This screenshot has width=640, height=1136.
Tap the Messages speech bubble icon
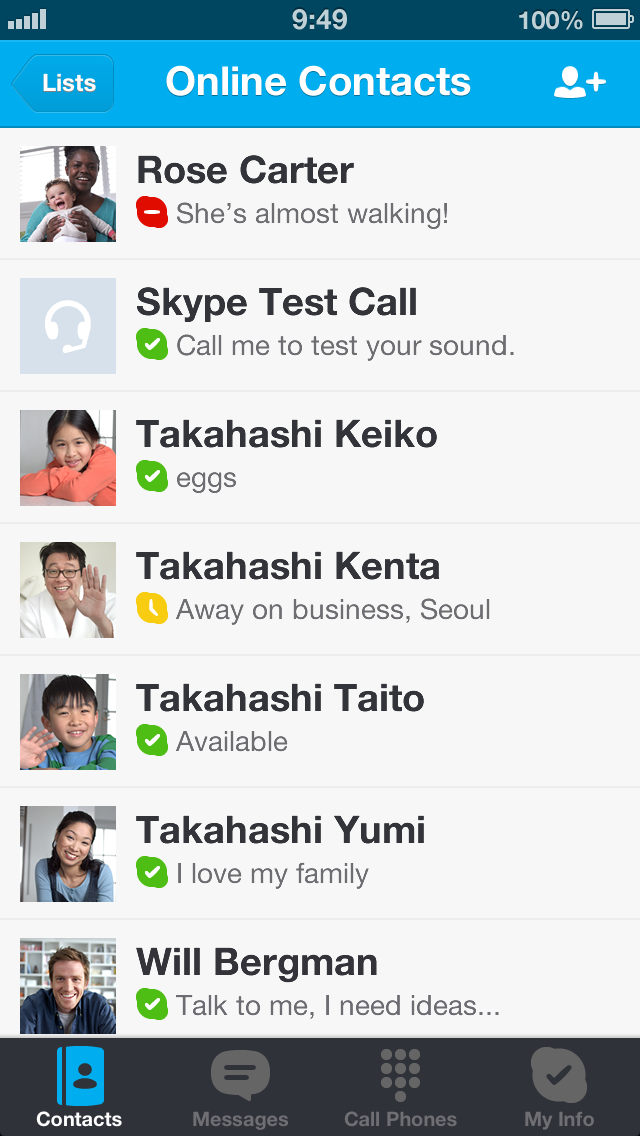(x=240, y=1075)
